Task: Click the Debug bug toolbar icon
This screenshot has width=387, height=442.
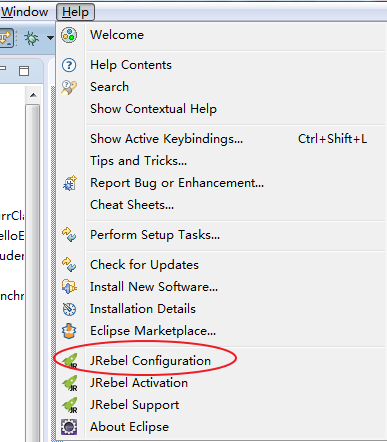Action: click(31, 38)
